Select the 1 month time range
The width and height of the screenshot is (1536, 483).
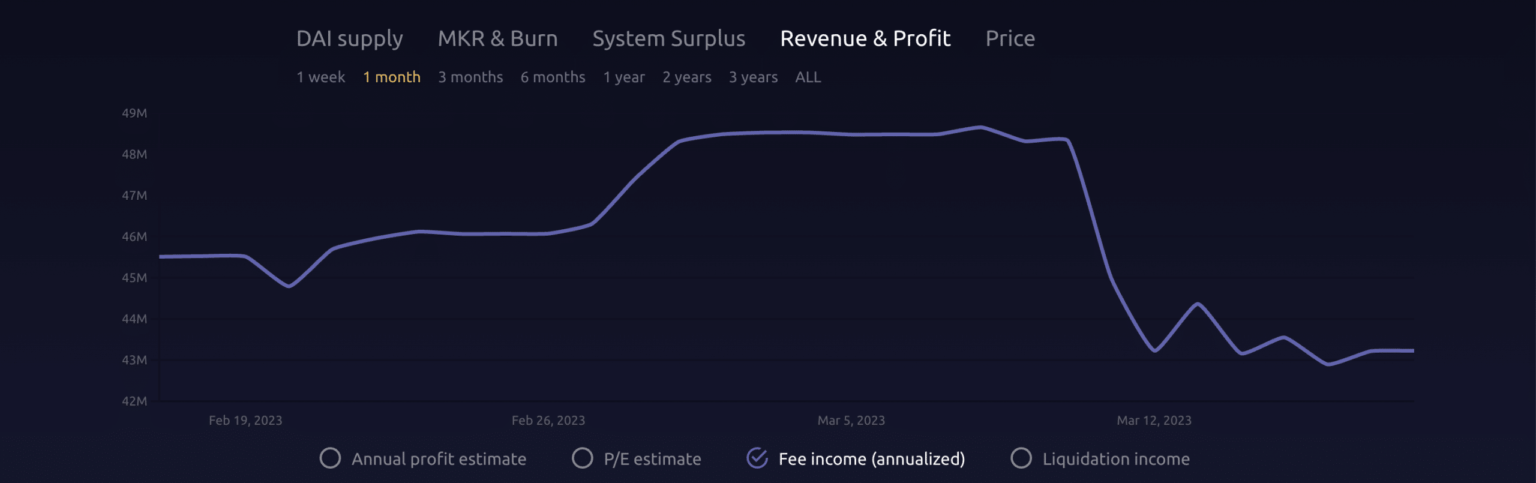point(391,77)
